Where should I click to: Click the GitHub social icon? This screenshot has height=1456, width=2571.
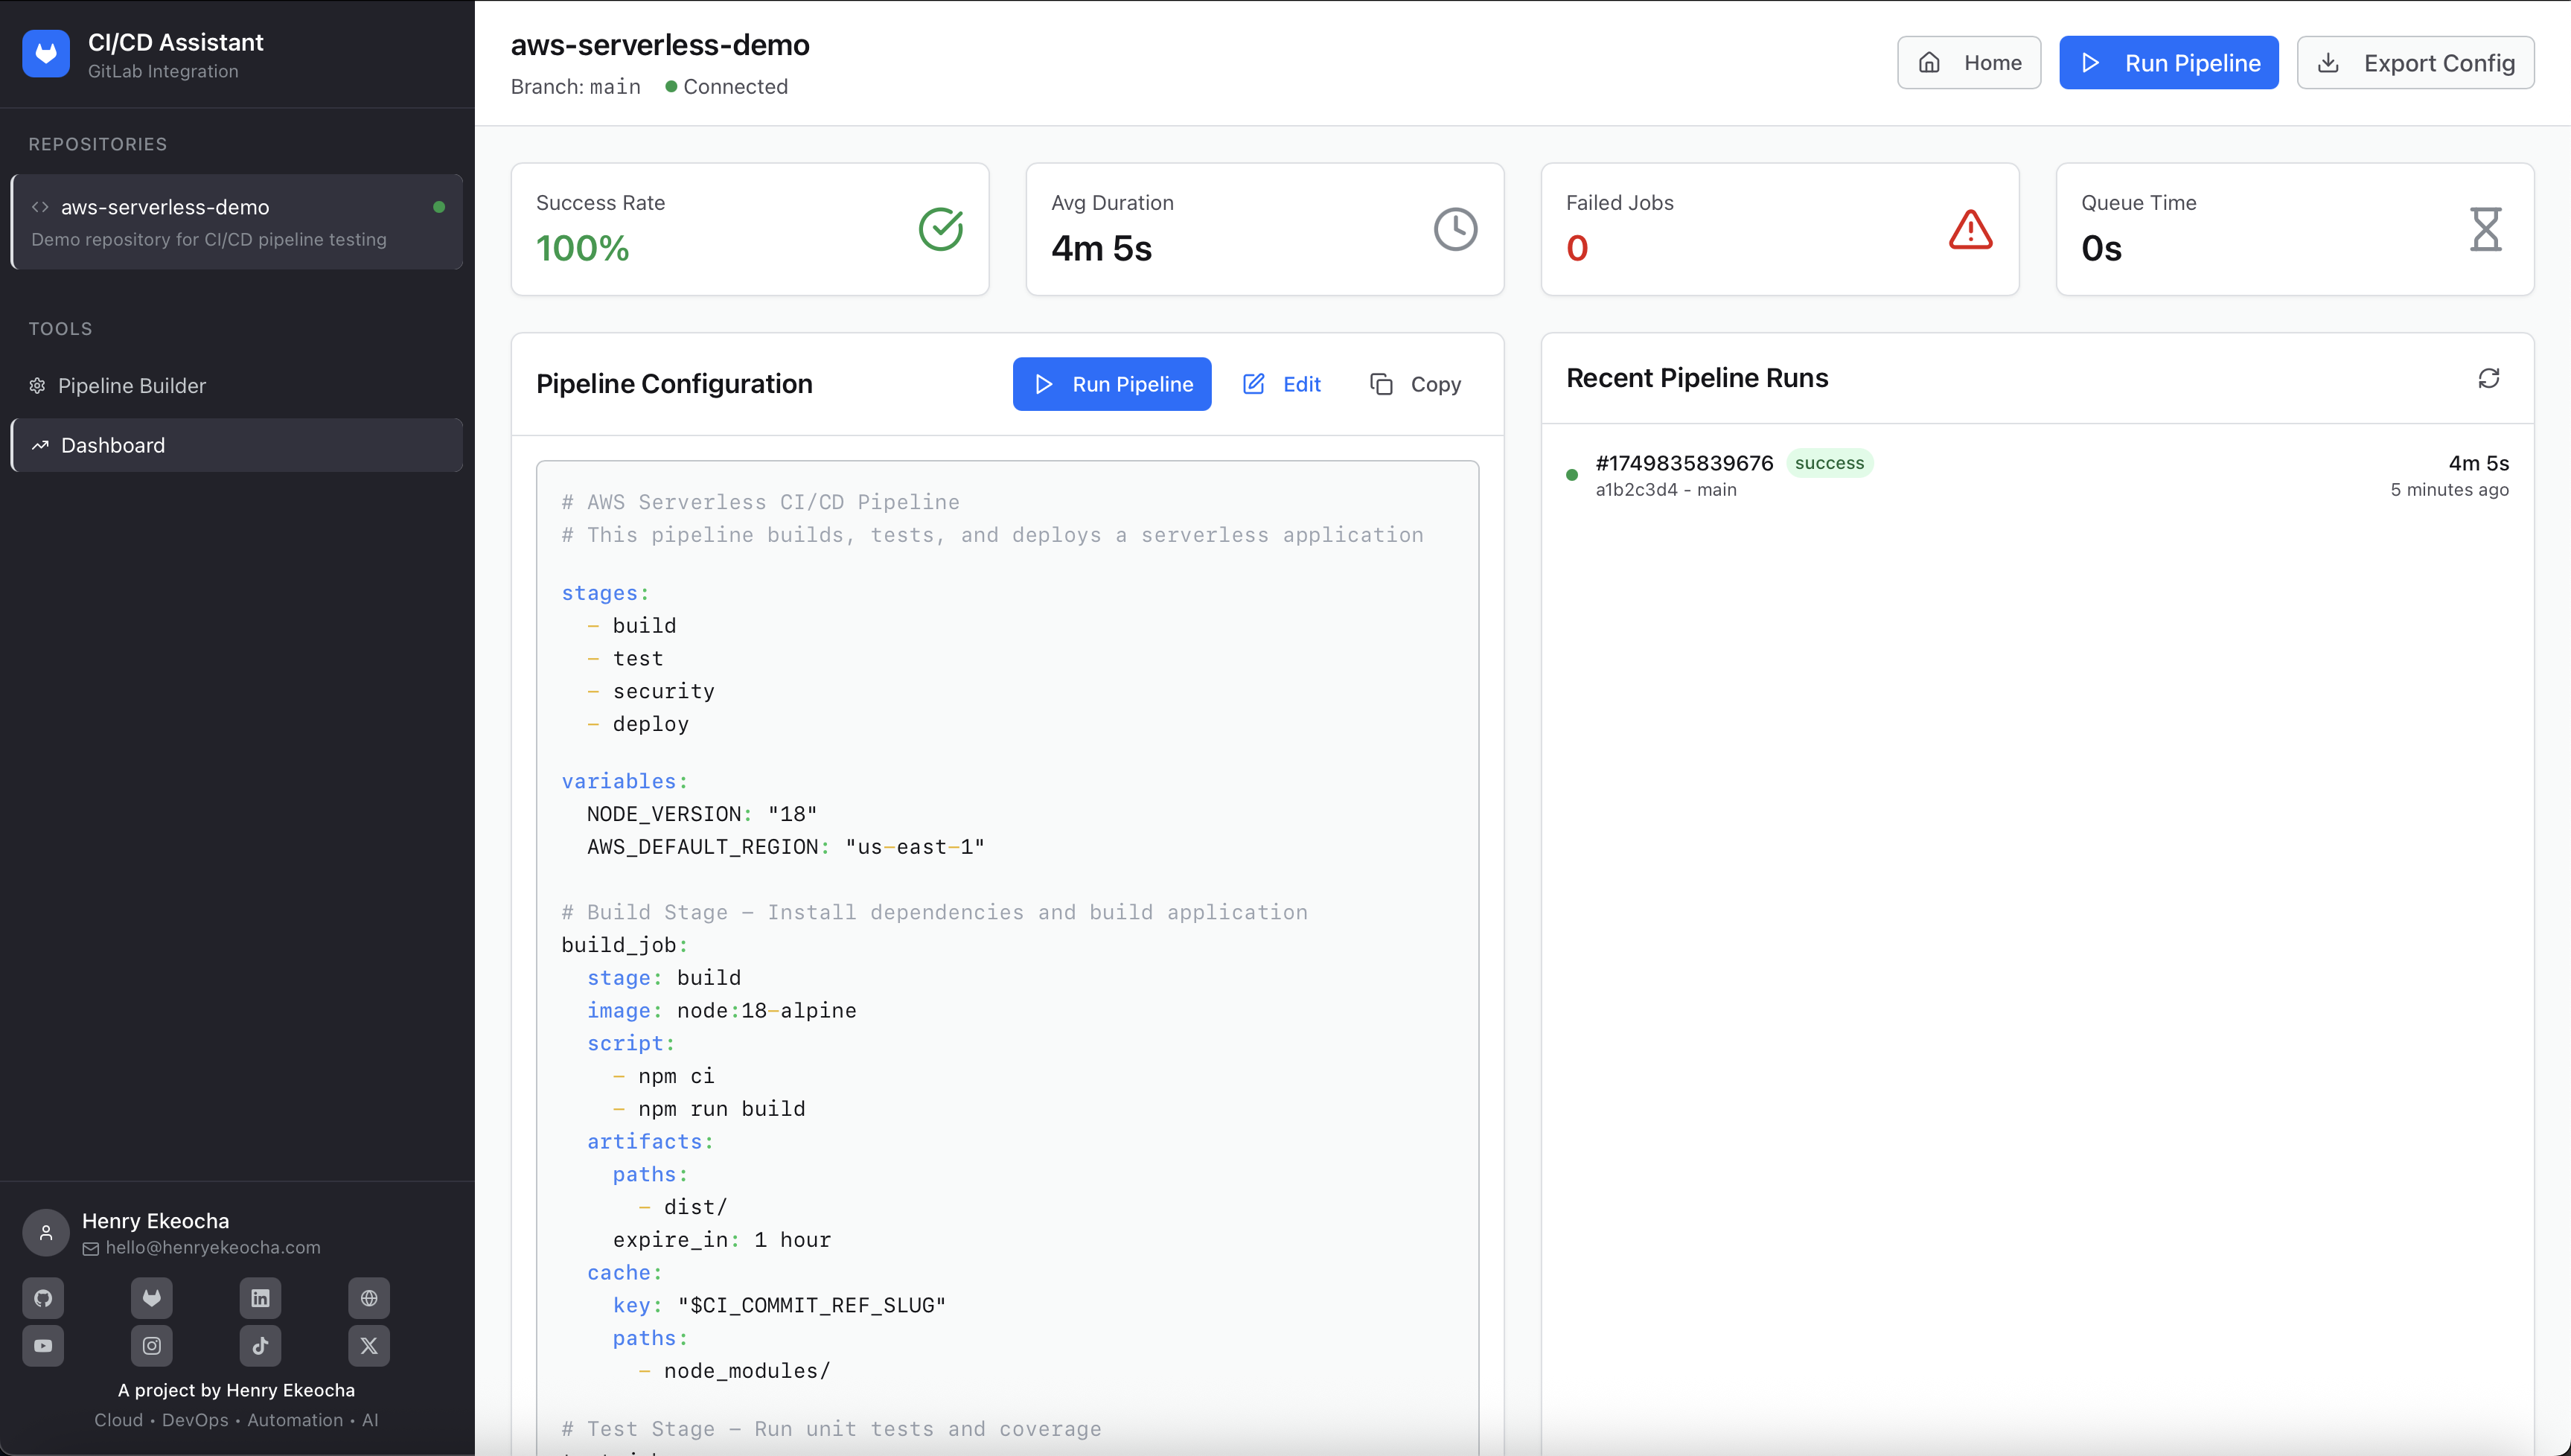43,1298
